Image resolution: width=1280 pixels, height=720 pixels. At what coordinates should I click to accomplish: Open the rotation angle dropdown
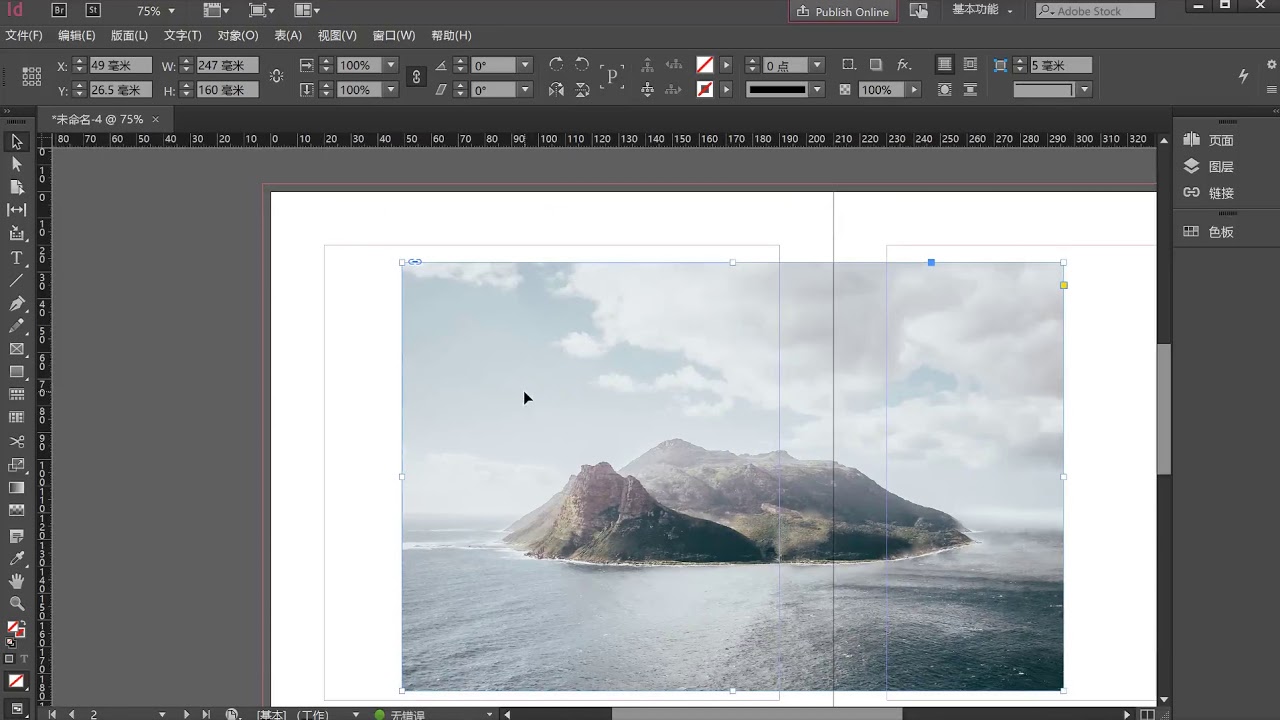[524, 65]
